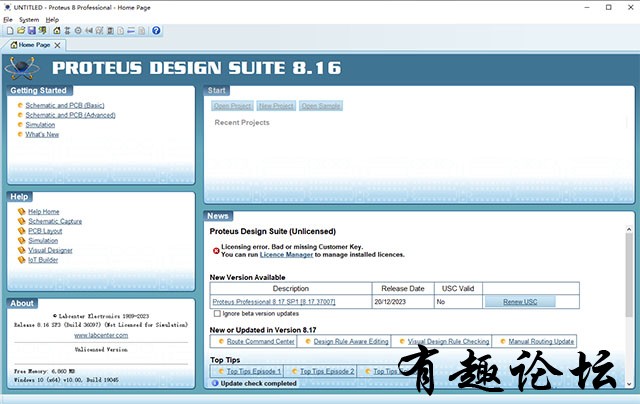Open the What's New link

pos(42,134)
